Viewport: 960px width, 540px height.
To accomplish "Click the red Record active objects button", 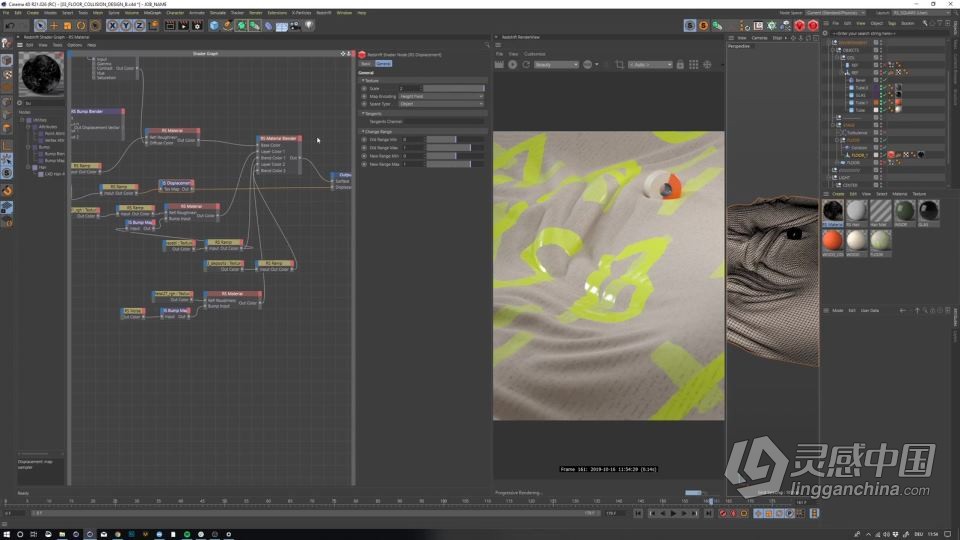I will [723, 514].
